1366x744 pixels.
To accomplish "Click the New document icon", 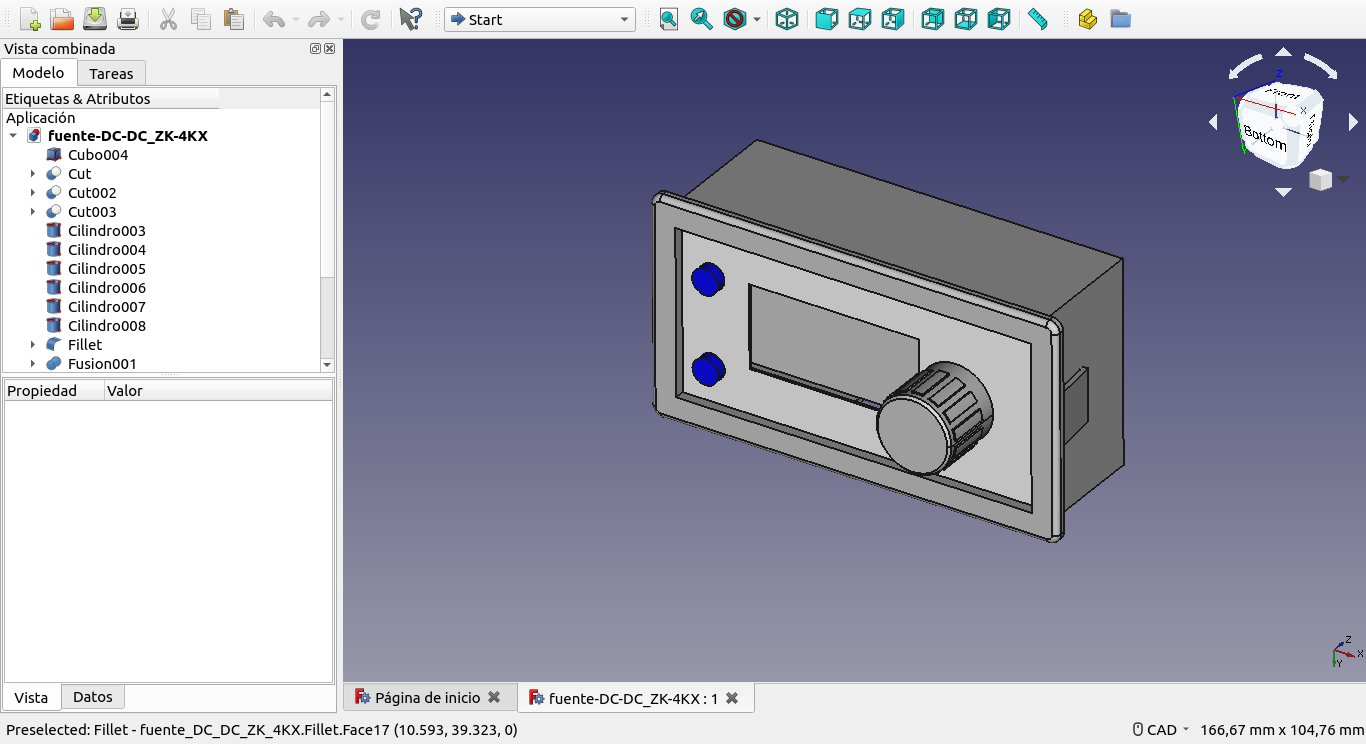I will 29,19.
